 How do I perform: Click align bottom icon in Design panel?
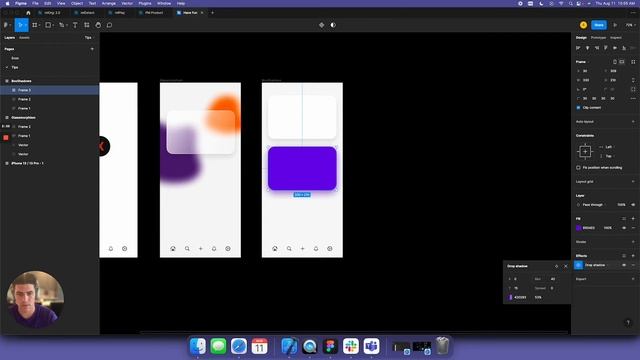624,48
